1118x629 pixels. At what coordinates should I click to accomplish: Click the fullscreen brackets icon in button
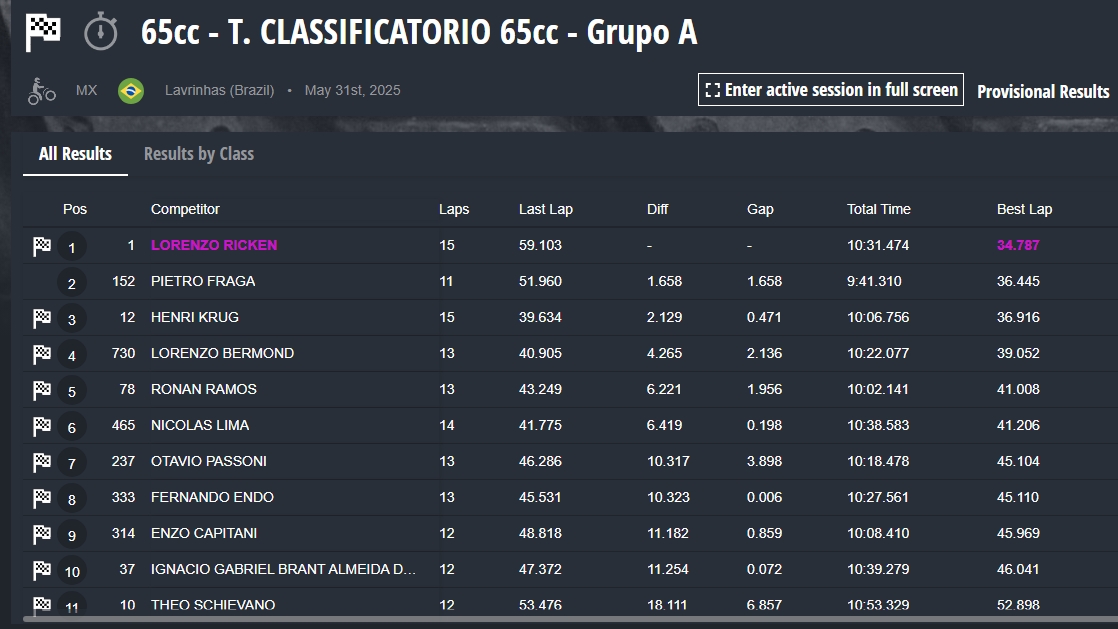click(712, 90)
